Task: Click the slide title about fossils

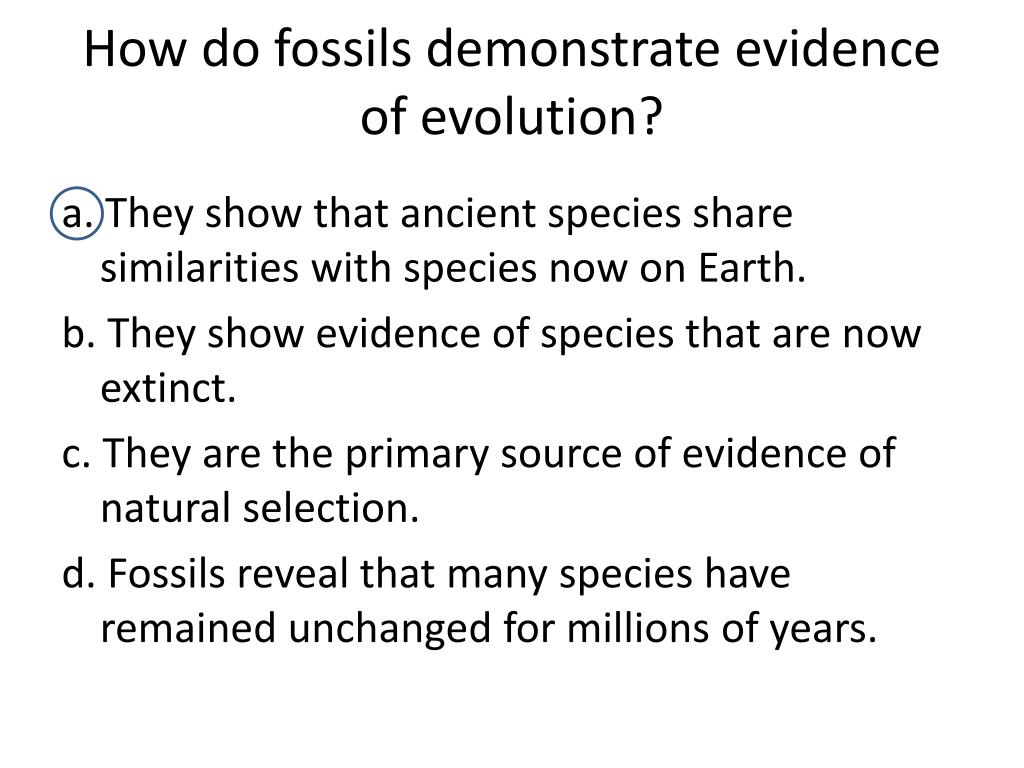Action: pos(512,82)
